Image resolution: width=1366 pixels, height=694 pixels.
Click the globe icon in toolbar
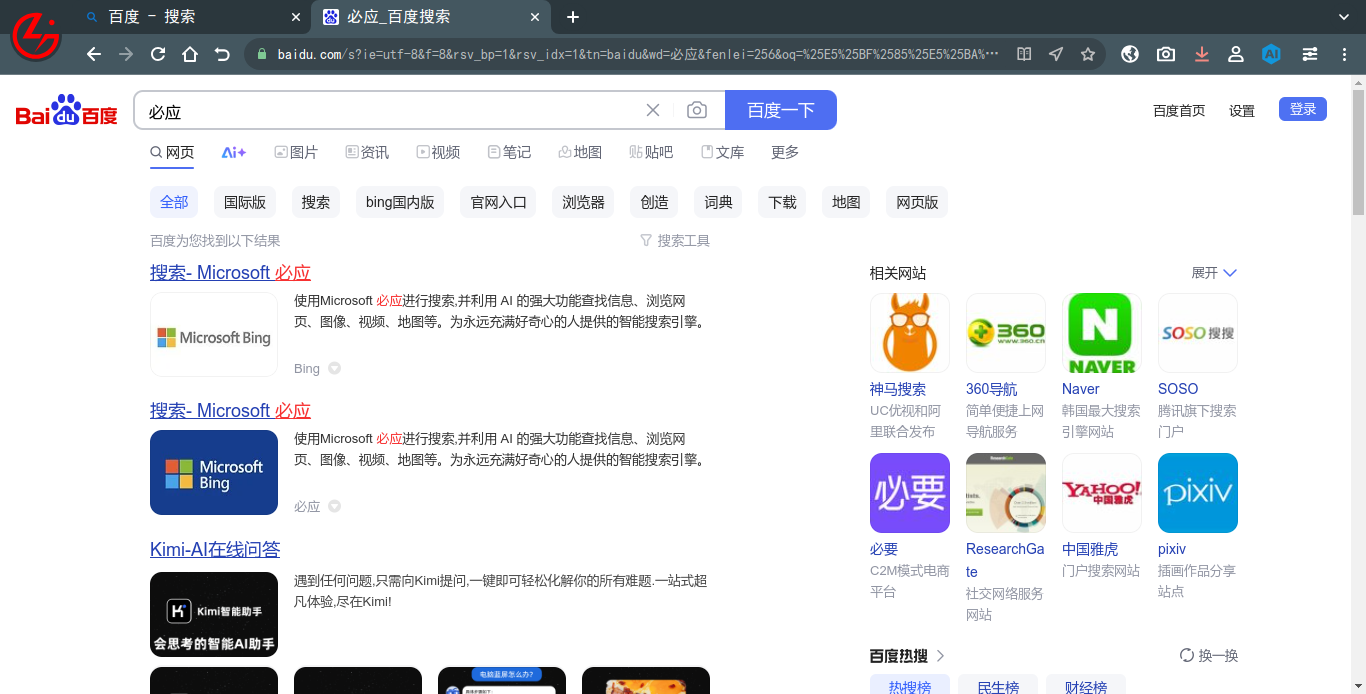[x=1130, y=54]
